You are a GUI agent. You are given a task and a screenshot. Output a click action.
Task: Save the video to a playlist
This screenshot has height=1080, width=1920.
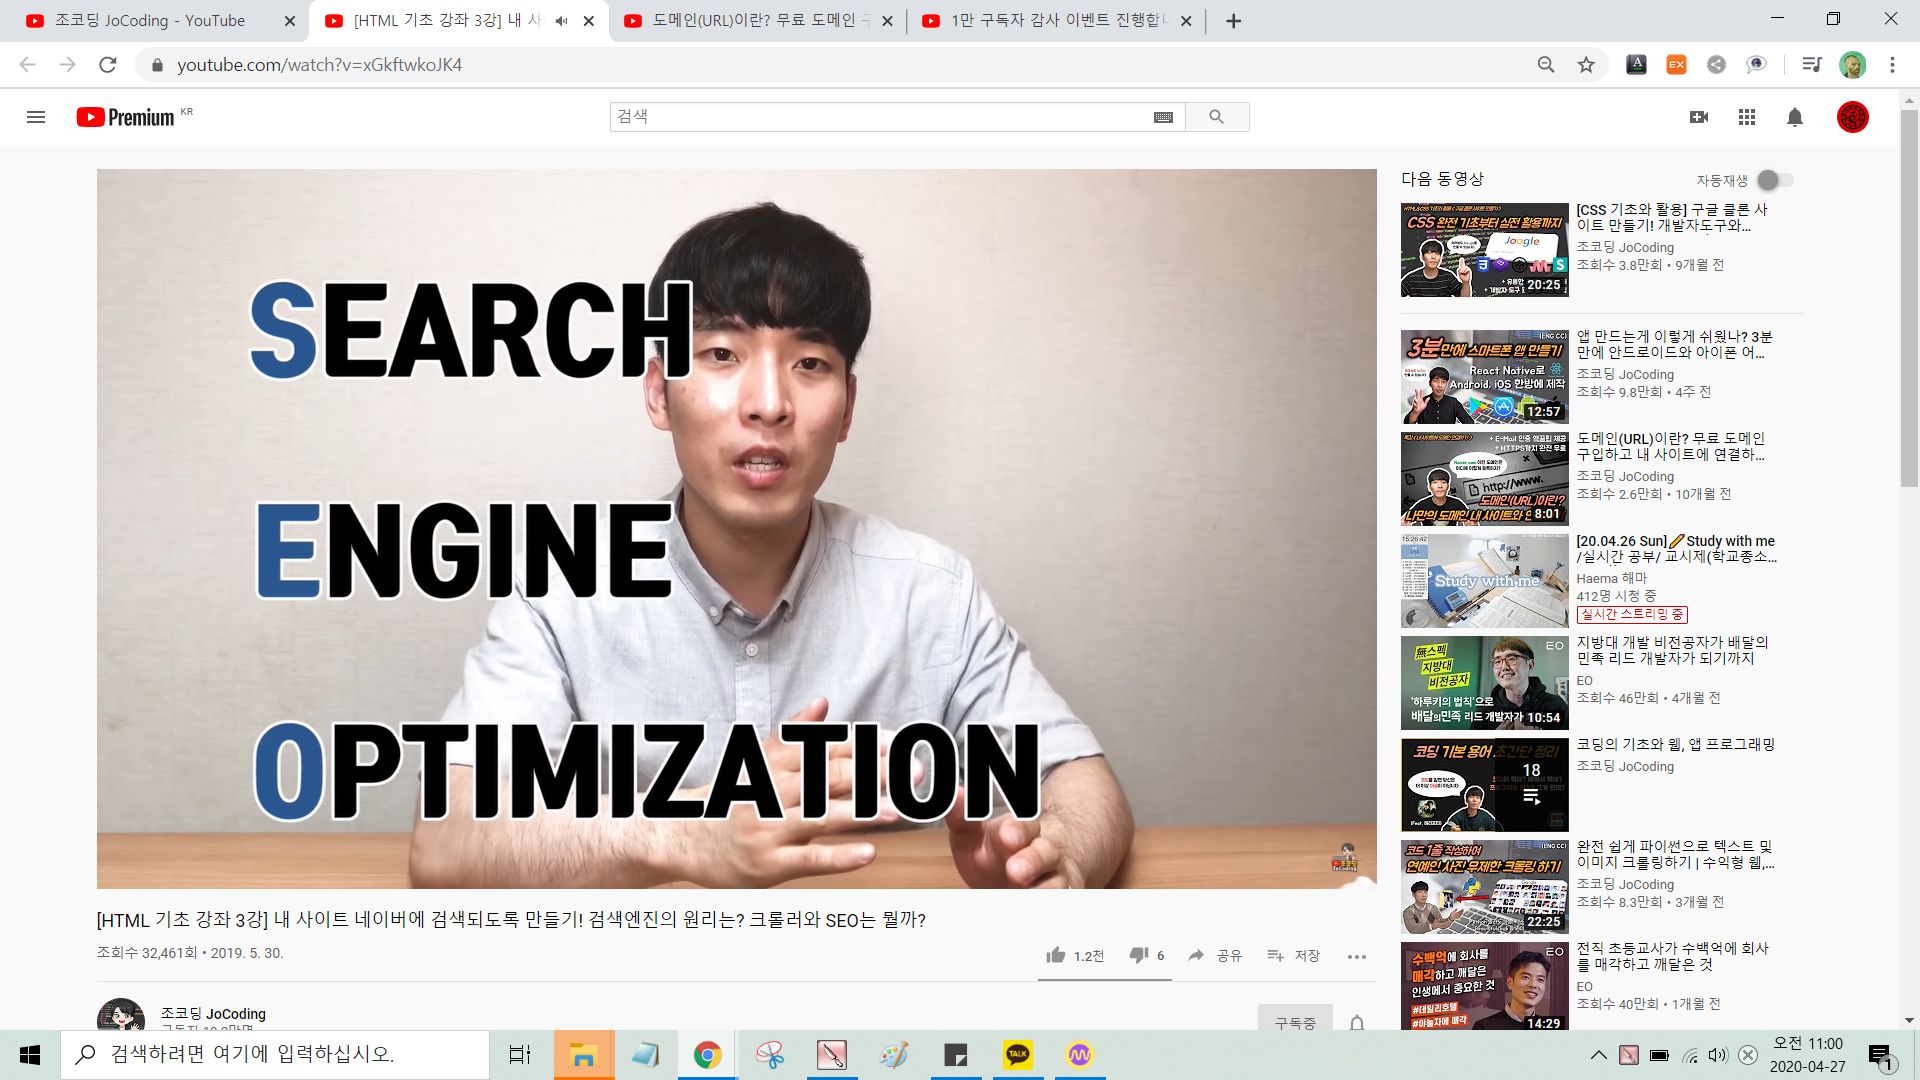(1293, 955)
